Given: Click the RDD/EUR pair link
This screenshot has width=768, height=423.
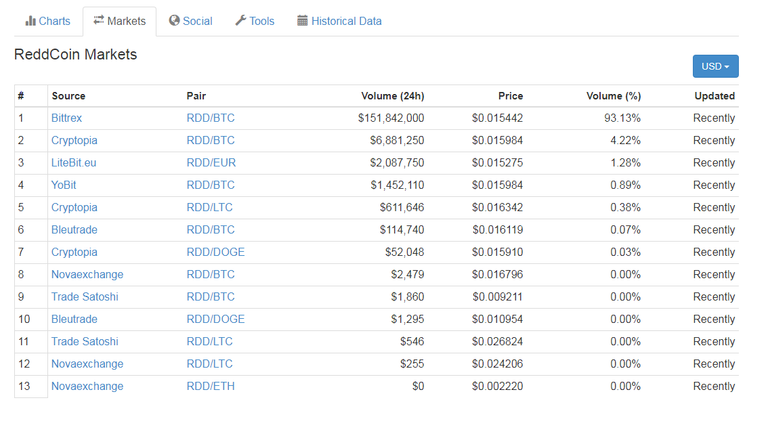Looking at the screenshot, I should point(211,163).
